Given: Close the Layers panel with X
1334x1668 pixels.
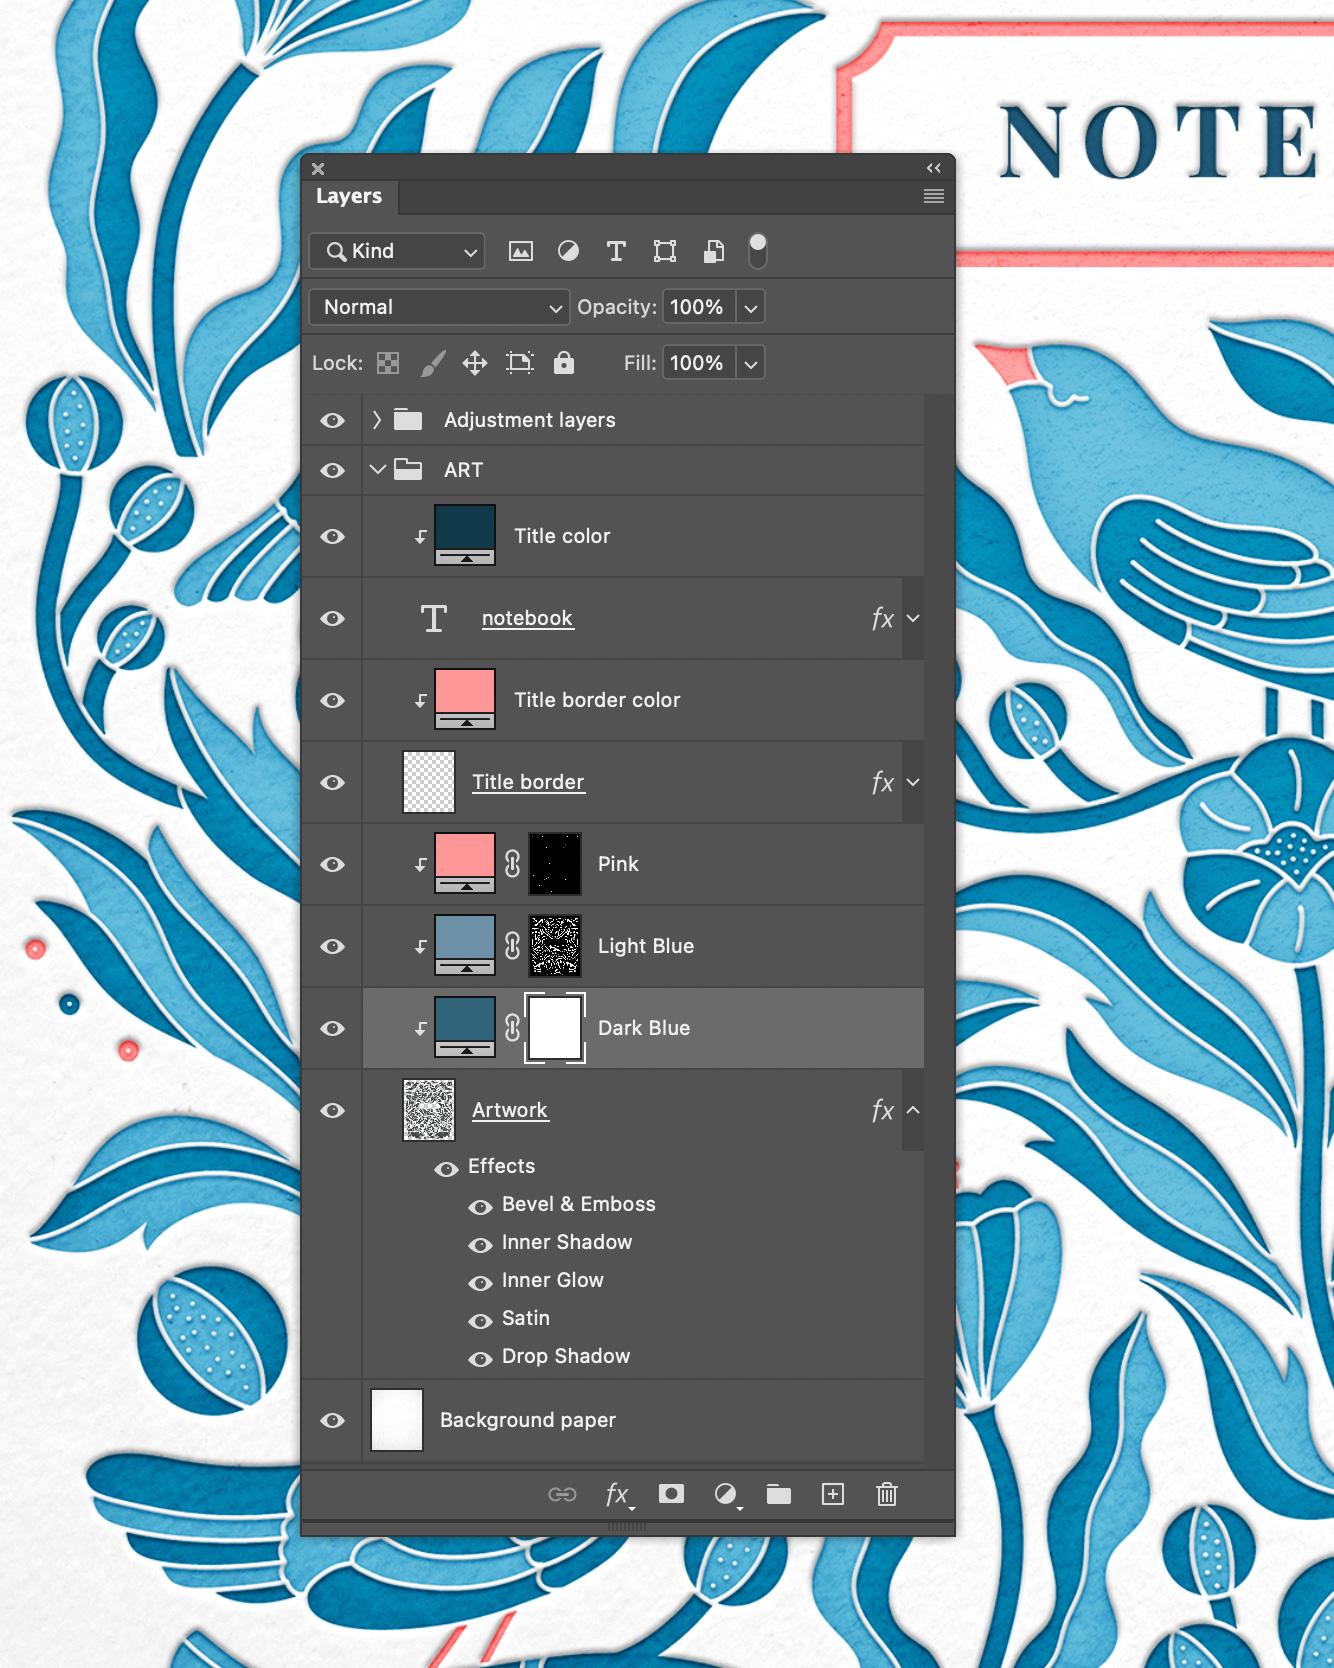Looking at the screenshot, I should [x=318, y=169].
